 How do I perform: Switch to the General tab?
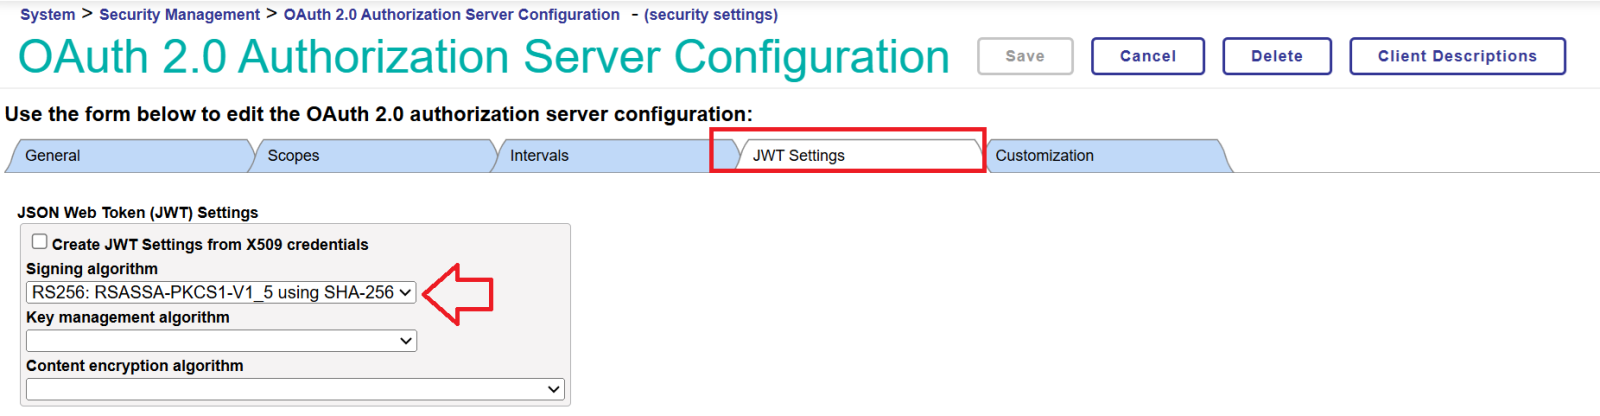tap(53, 156)
